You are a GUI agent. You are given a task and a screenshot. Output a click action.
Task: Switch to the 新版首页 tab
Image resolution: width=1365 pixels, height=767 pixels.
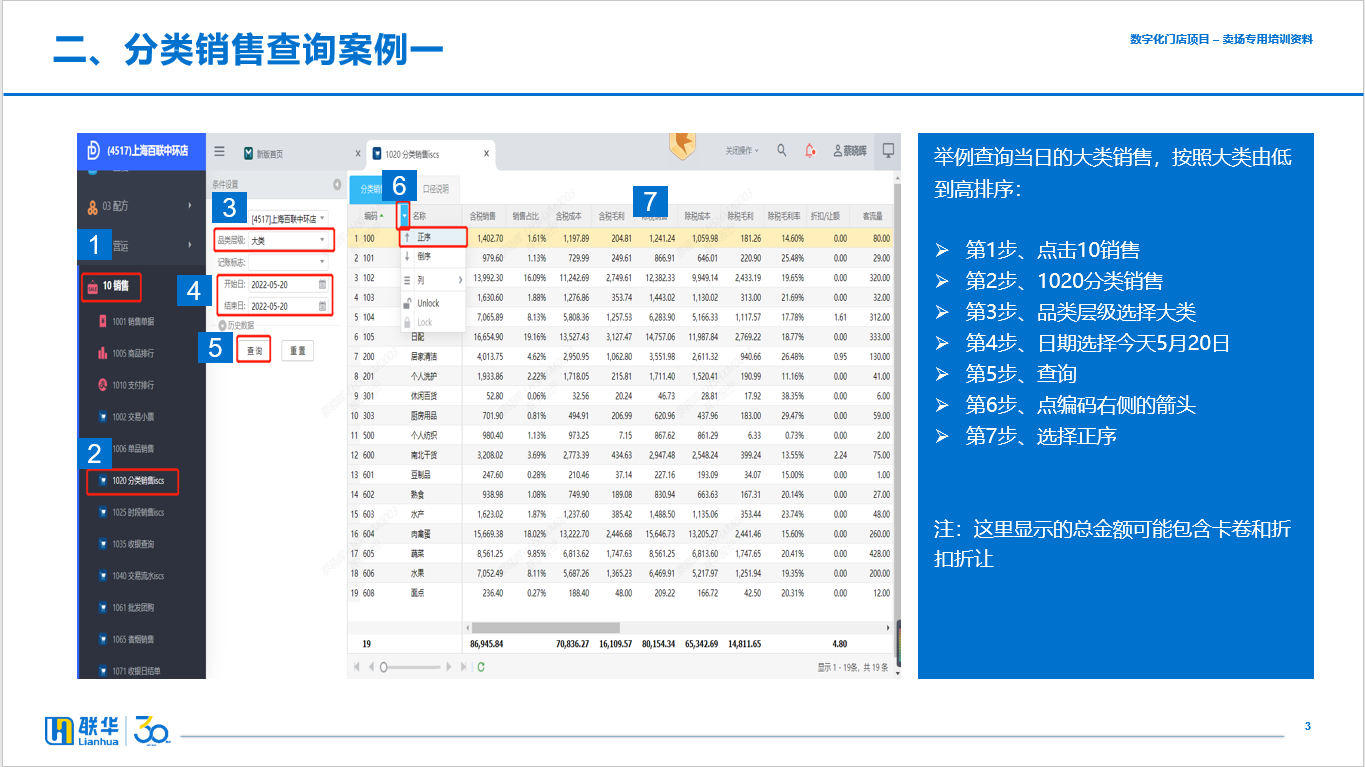(x=271, y=154)
